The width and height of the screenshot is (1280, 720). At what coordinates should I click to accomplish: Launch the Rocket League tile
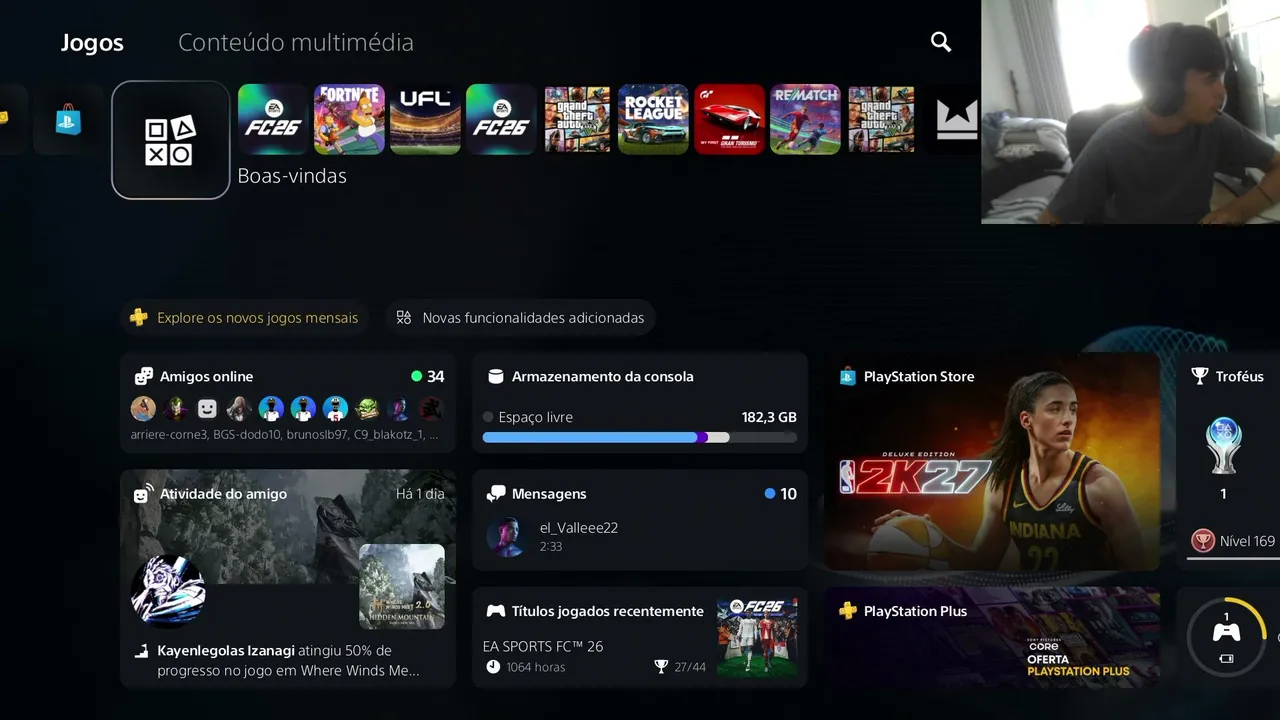[653, 119]
